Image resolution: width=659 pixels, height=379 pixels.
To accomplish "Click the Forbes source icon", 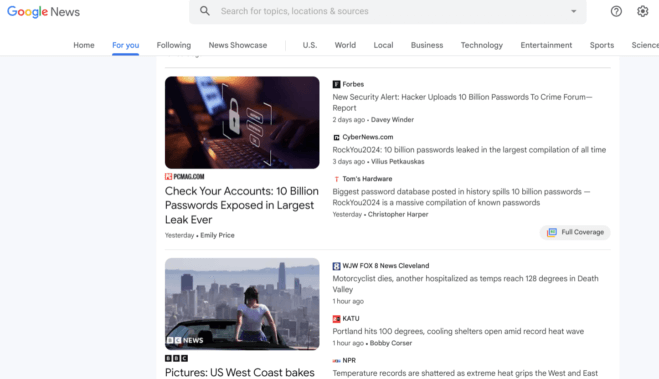I will click(x=336, y=84).
